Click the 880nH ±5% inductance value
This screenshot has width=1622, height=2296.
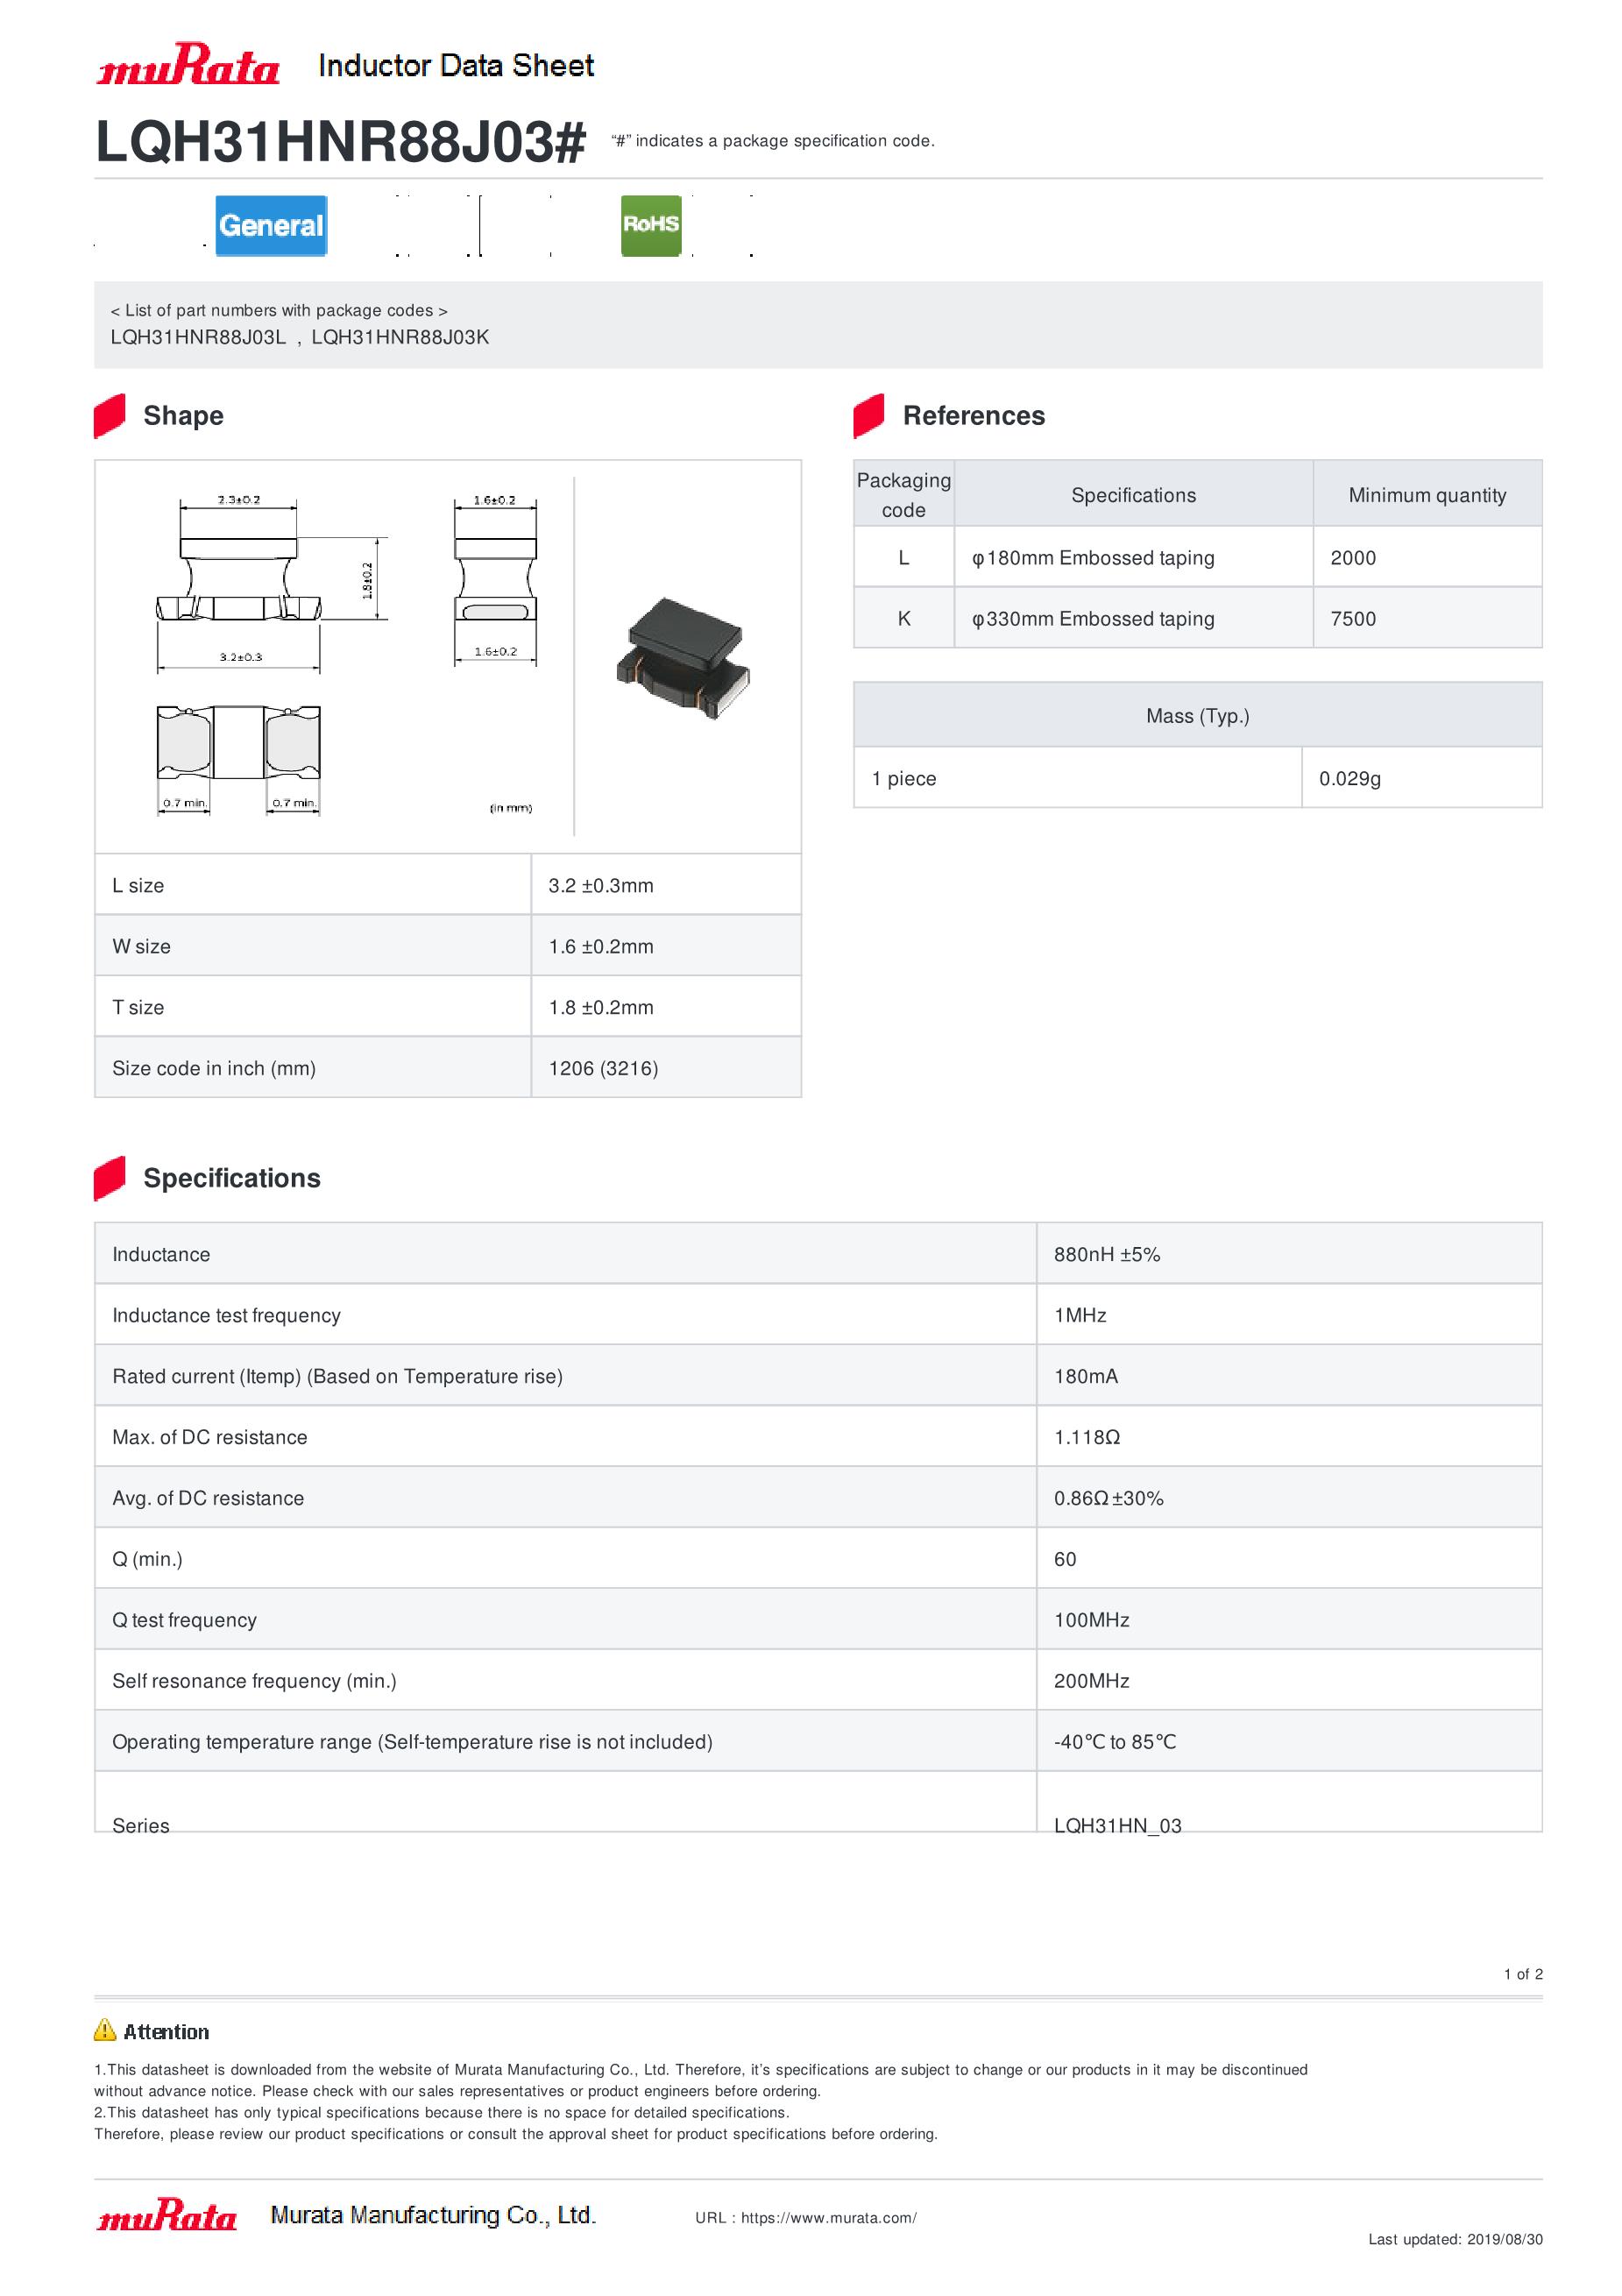pyautogui.click(x=1107, y=1254)
